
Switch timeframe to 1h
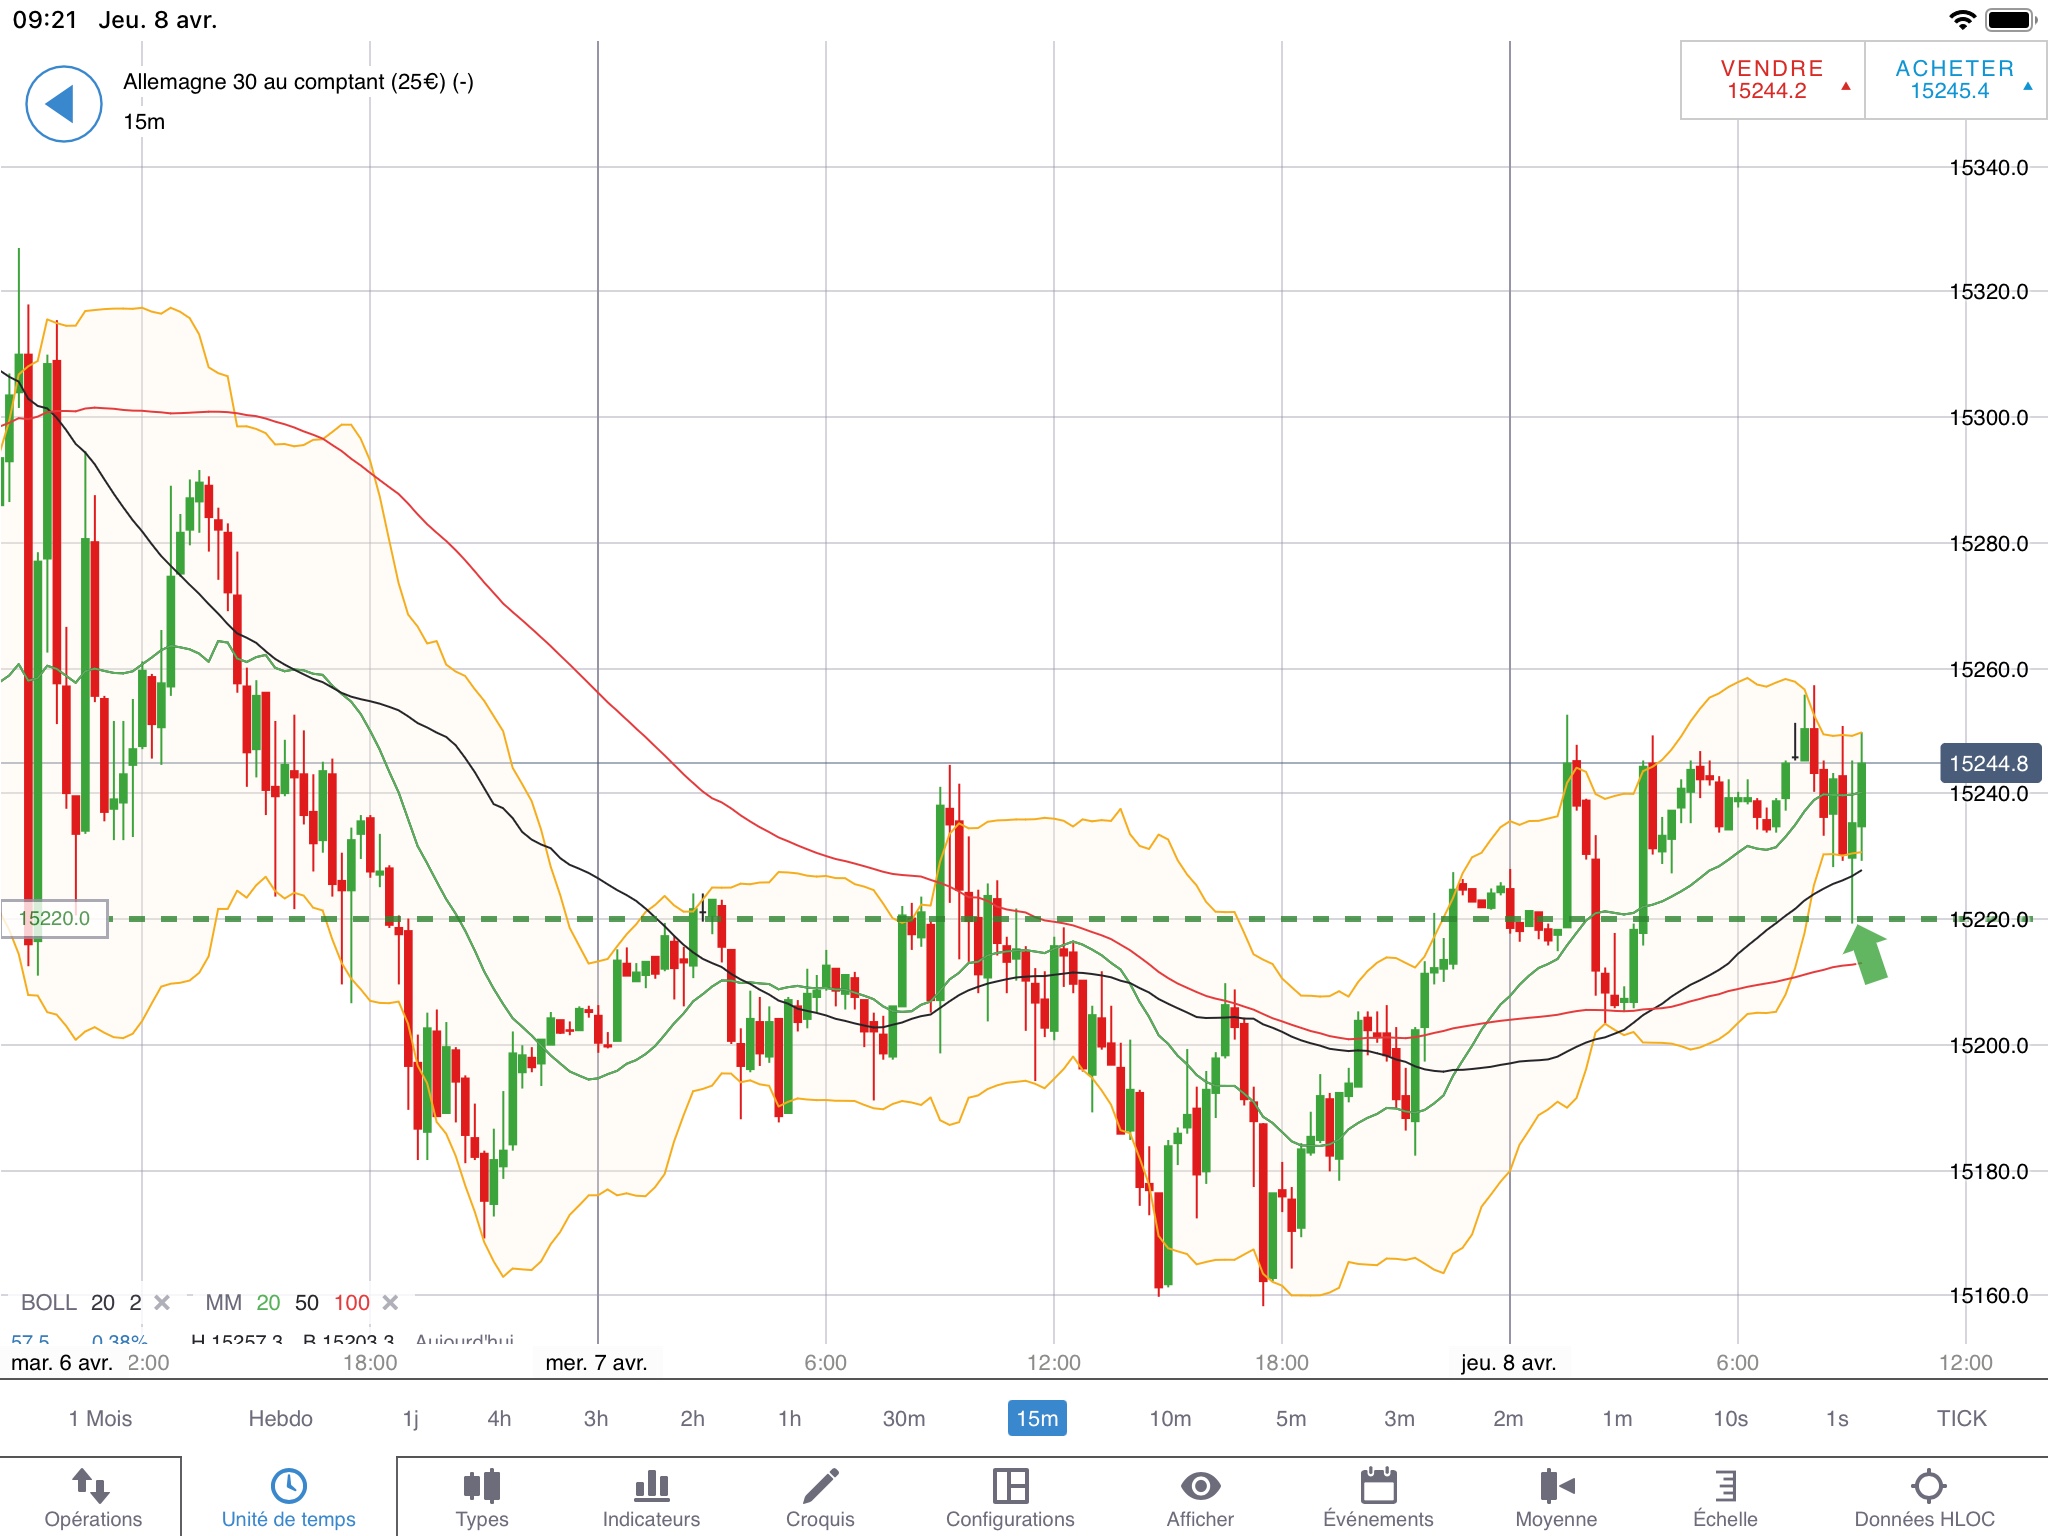click(x=789, y=1418)
